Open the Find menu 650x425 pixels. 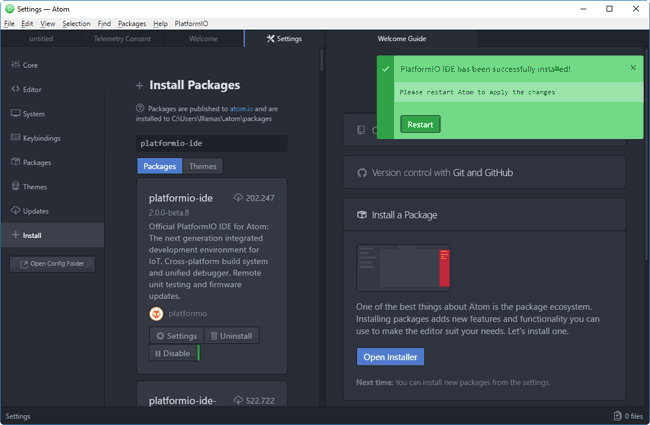tap(104, 24)
